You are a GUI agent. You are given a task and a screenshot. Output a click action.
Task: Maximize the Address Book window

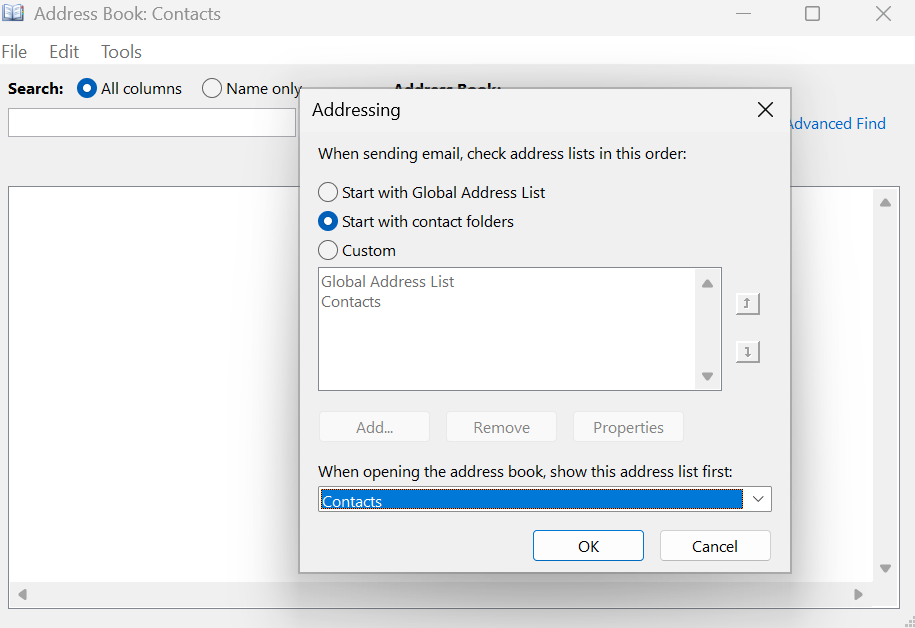pyautogui.click(x=812, y=13)
